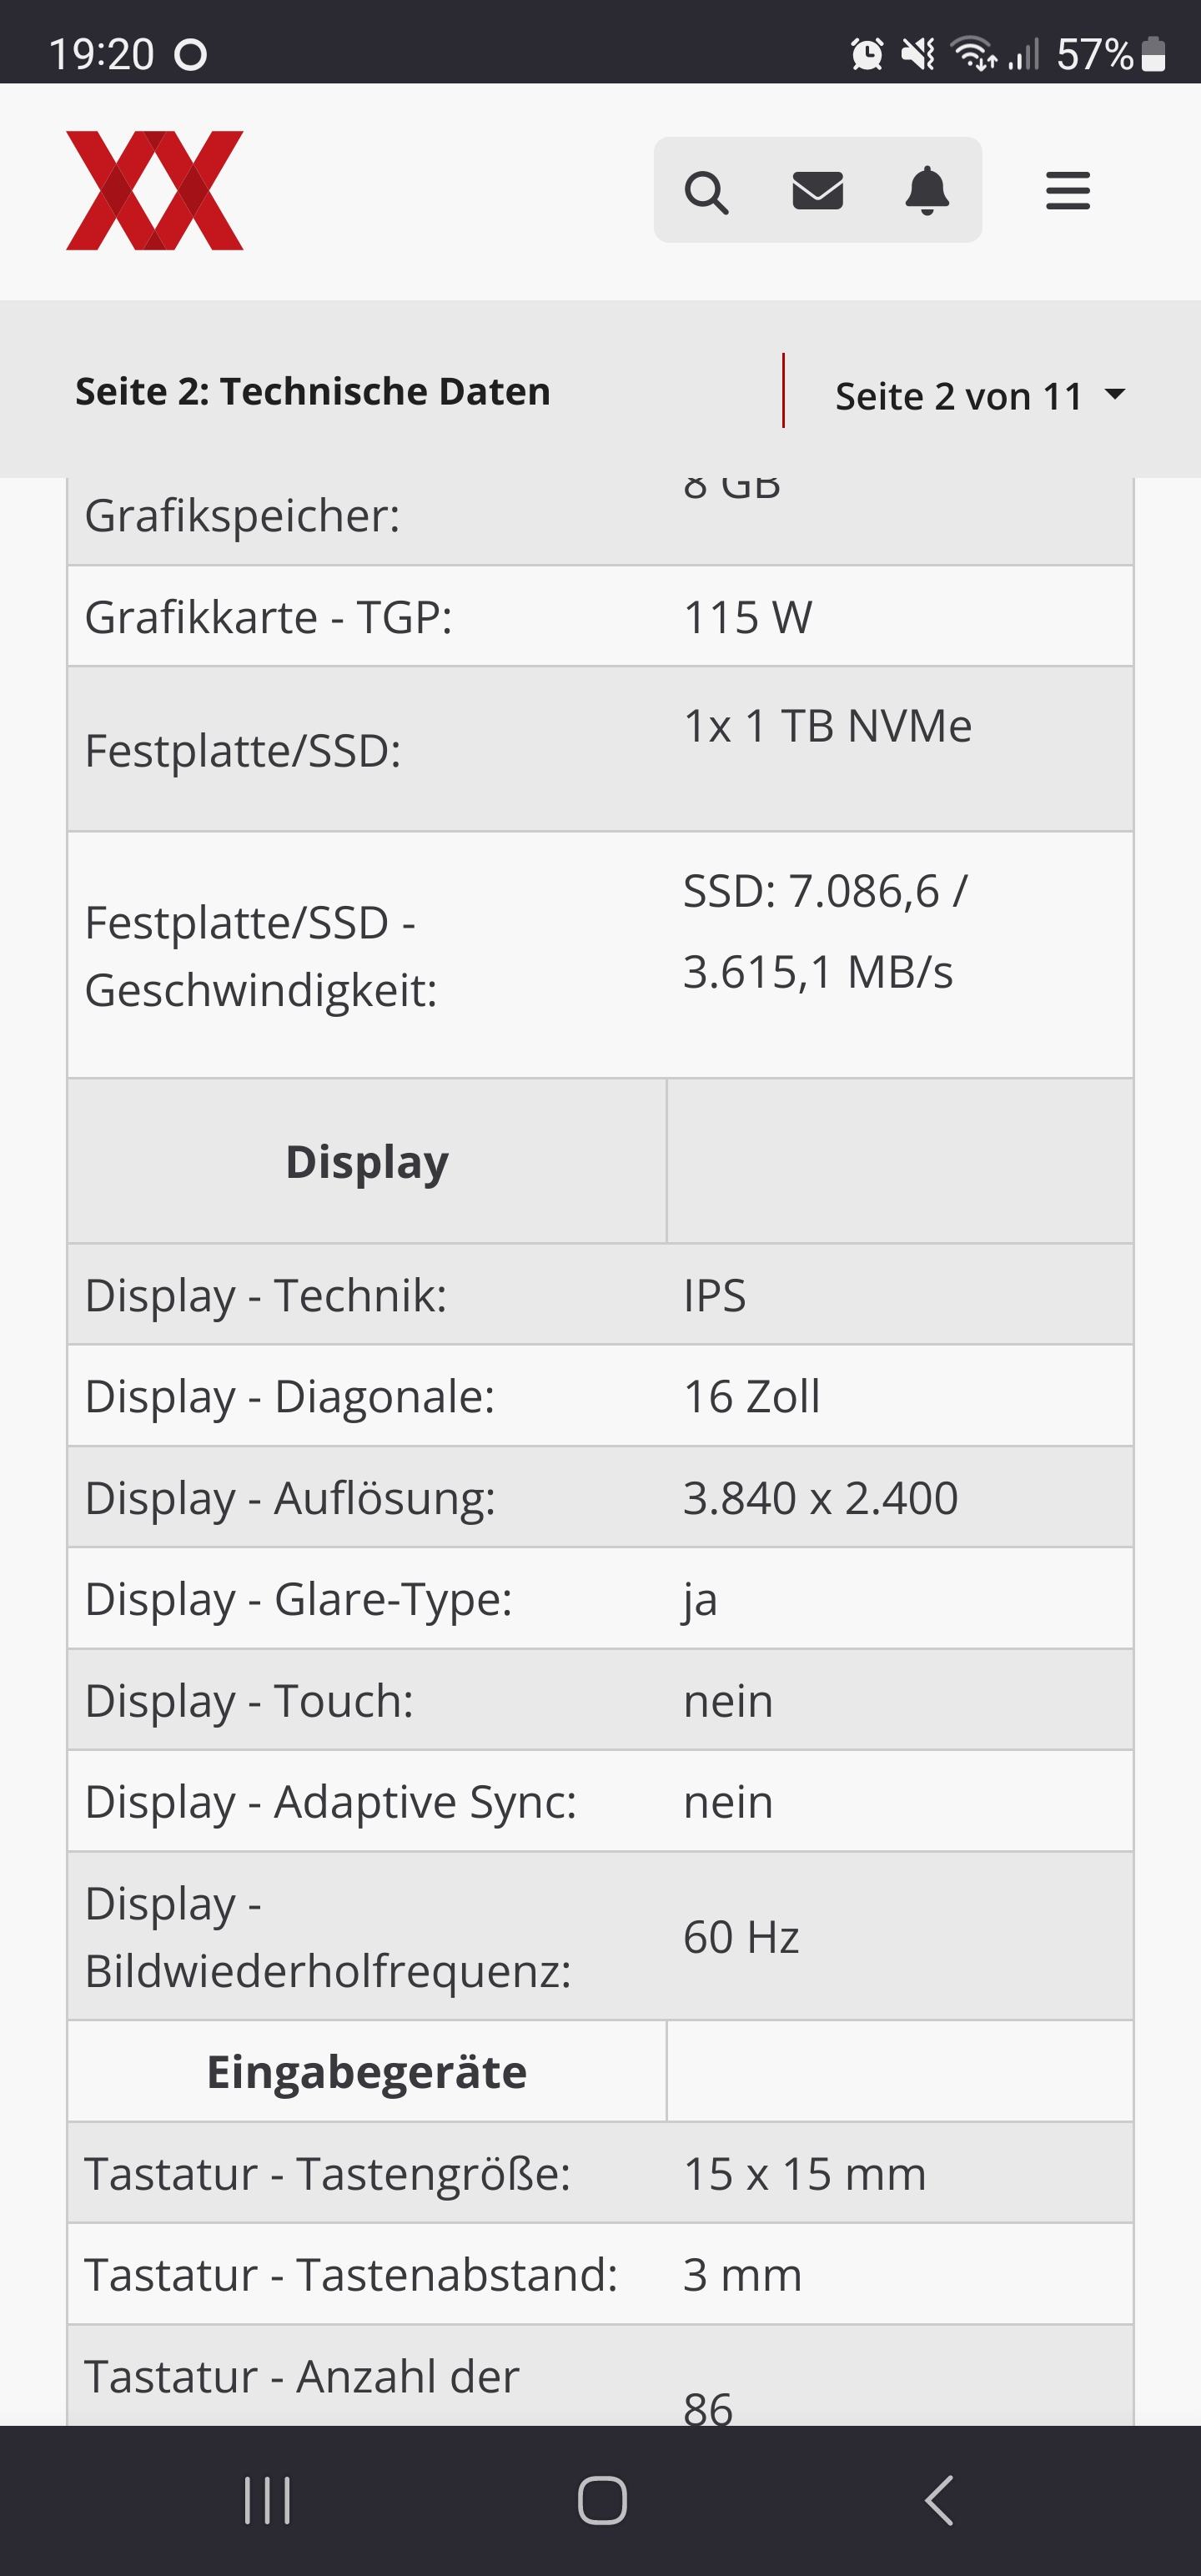Screen dimensions: 1201x2576
Task: Open the search magnifier icon
Action: 706,191
